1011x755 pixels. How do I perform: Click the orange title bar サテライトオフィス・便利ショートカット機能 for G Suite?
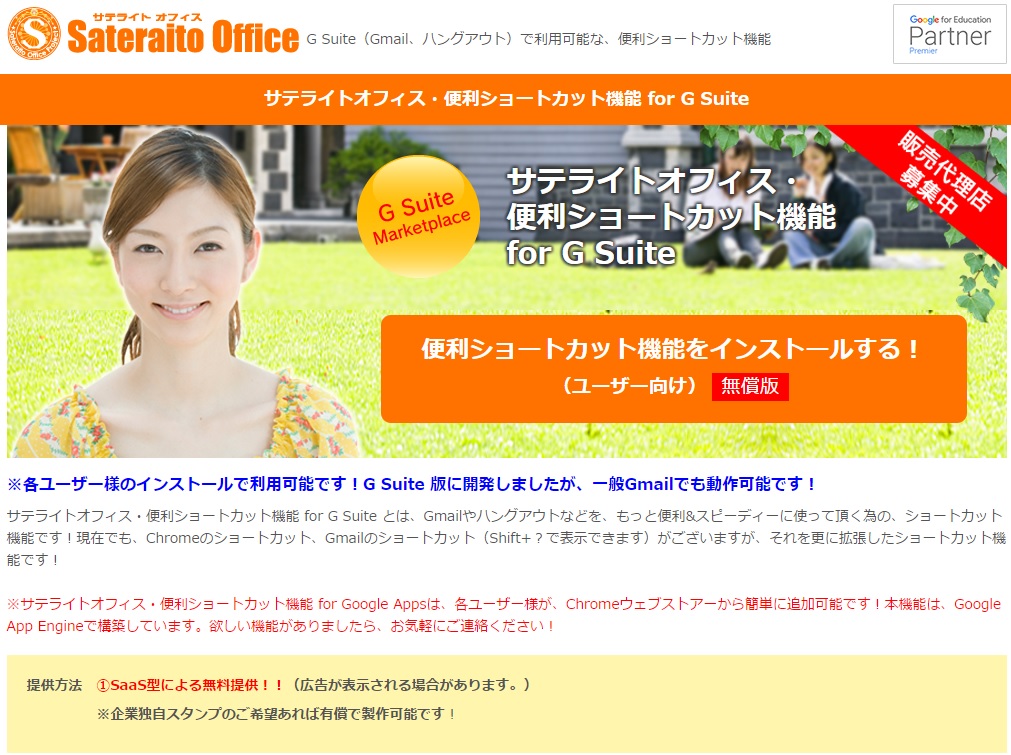pos(506,99)
